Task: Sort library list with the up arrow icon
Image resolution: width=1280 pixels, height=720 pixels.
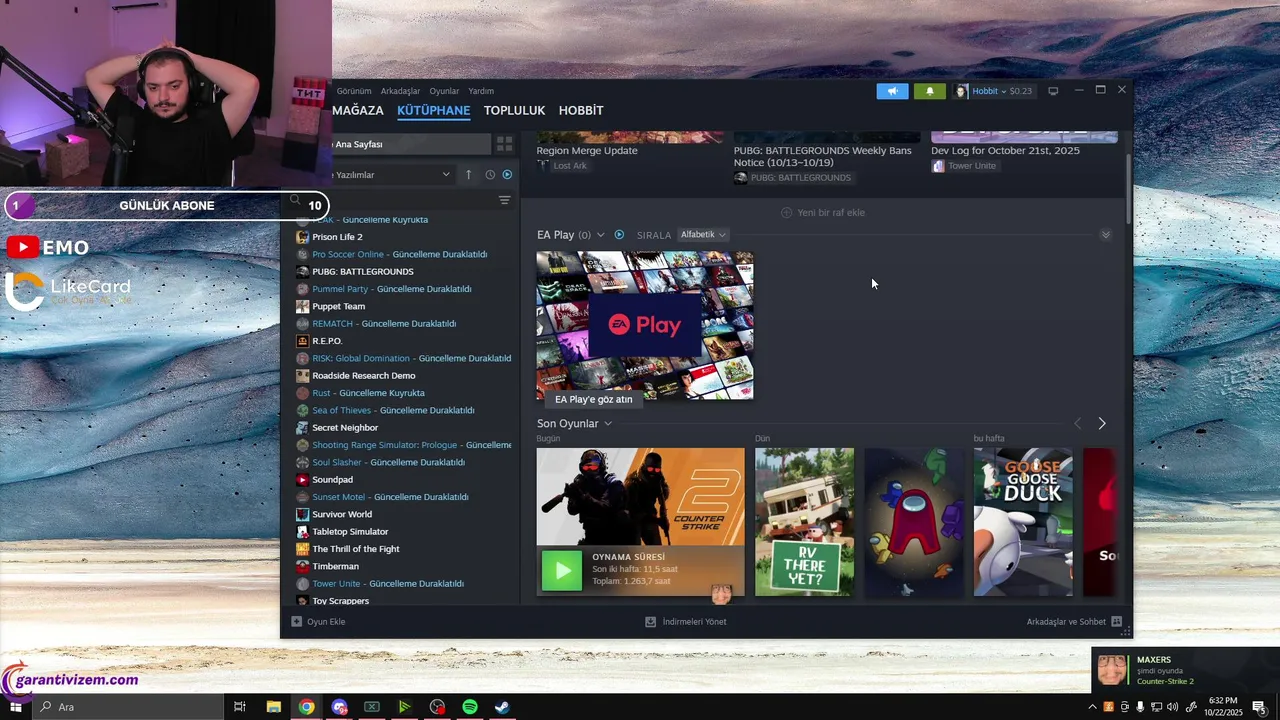Action: 468,174
